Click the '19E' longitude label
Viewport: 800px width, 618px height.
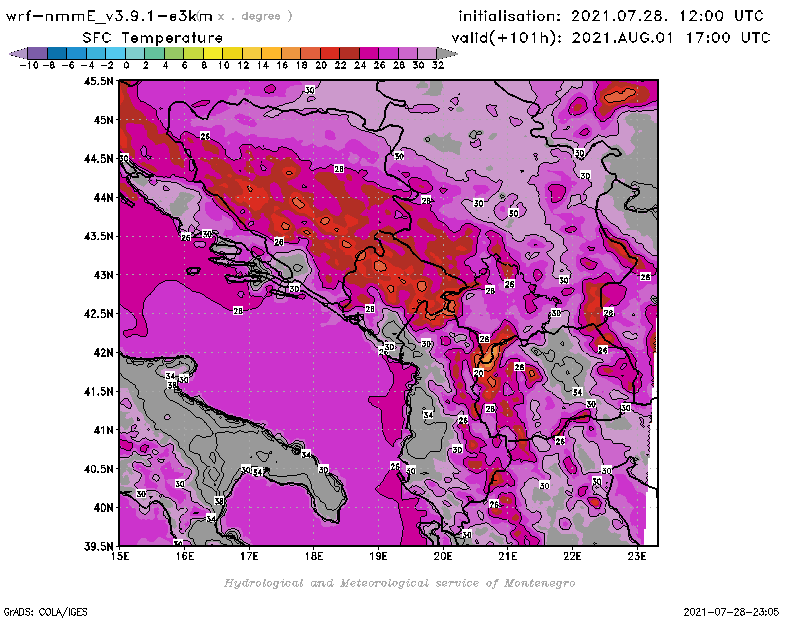click(x=379, y=556)
